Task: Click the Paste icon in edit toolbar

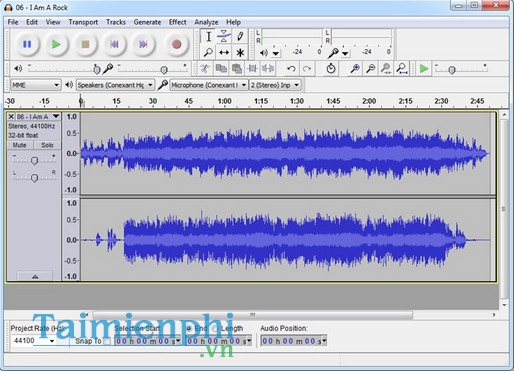Action: (x=237, y=69)
